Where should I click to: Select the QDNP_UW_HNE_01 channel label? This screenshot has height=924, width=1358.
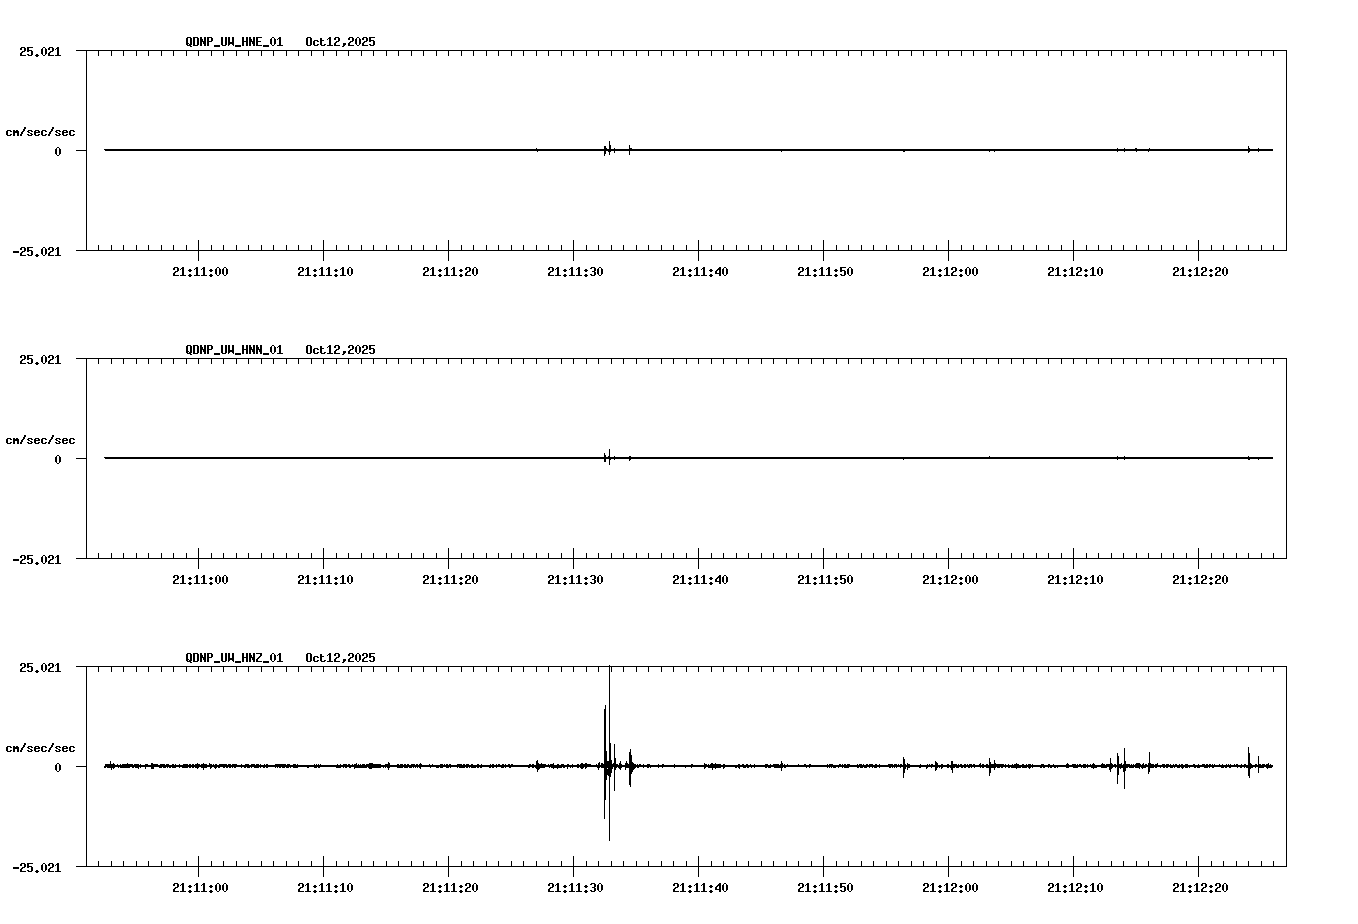coord(233,43)
